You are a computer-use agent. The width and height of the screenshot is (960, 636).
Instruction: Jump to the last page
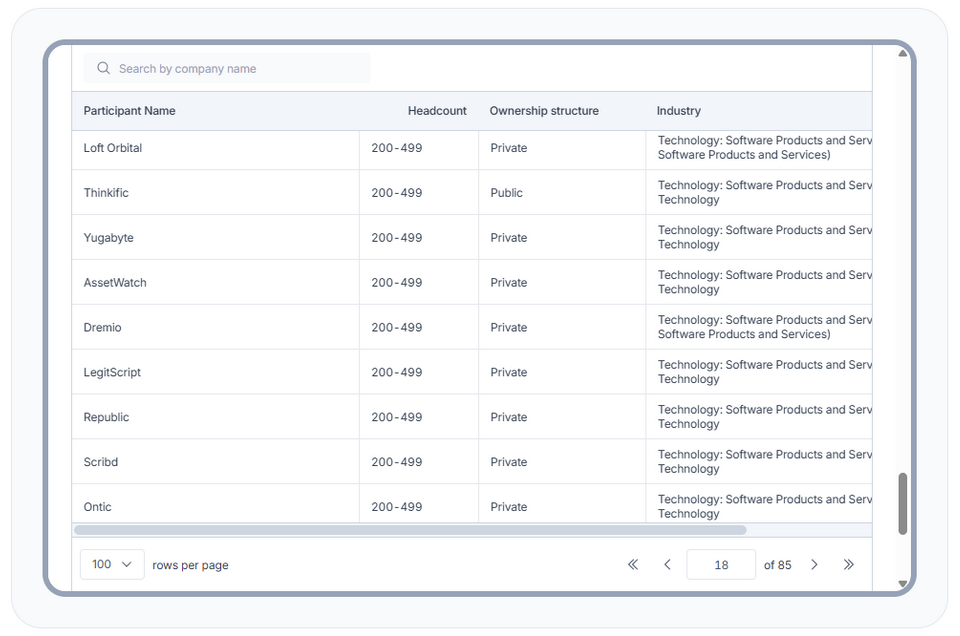point(848,565)
